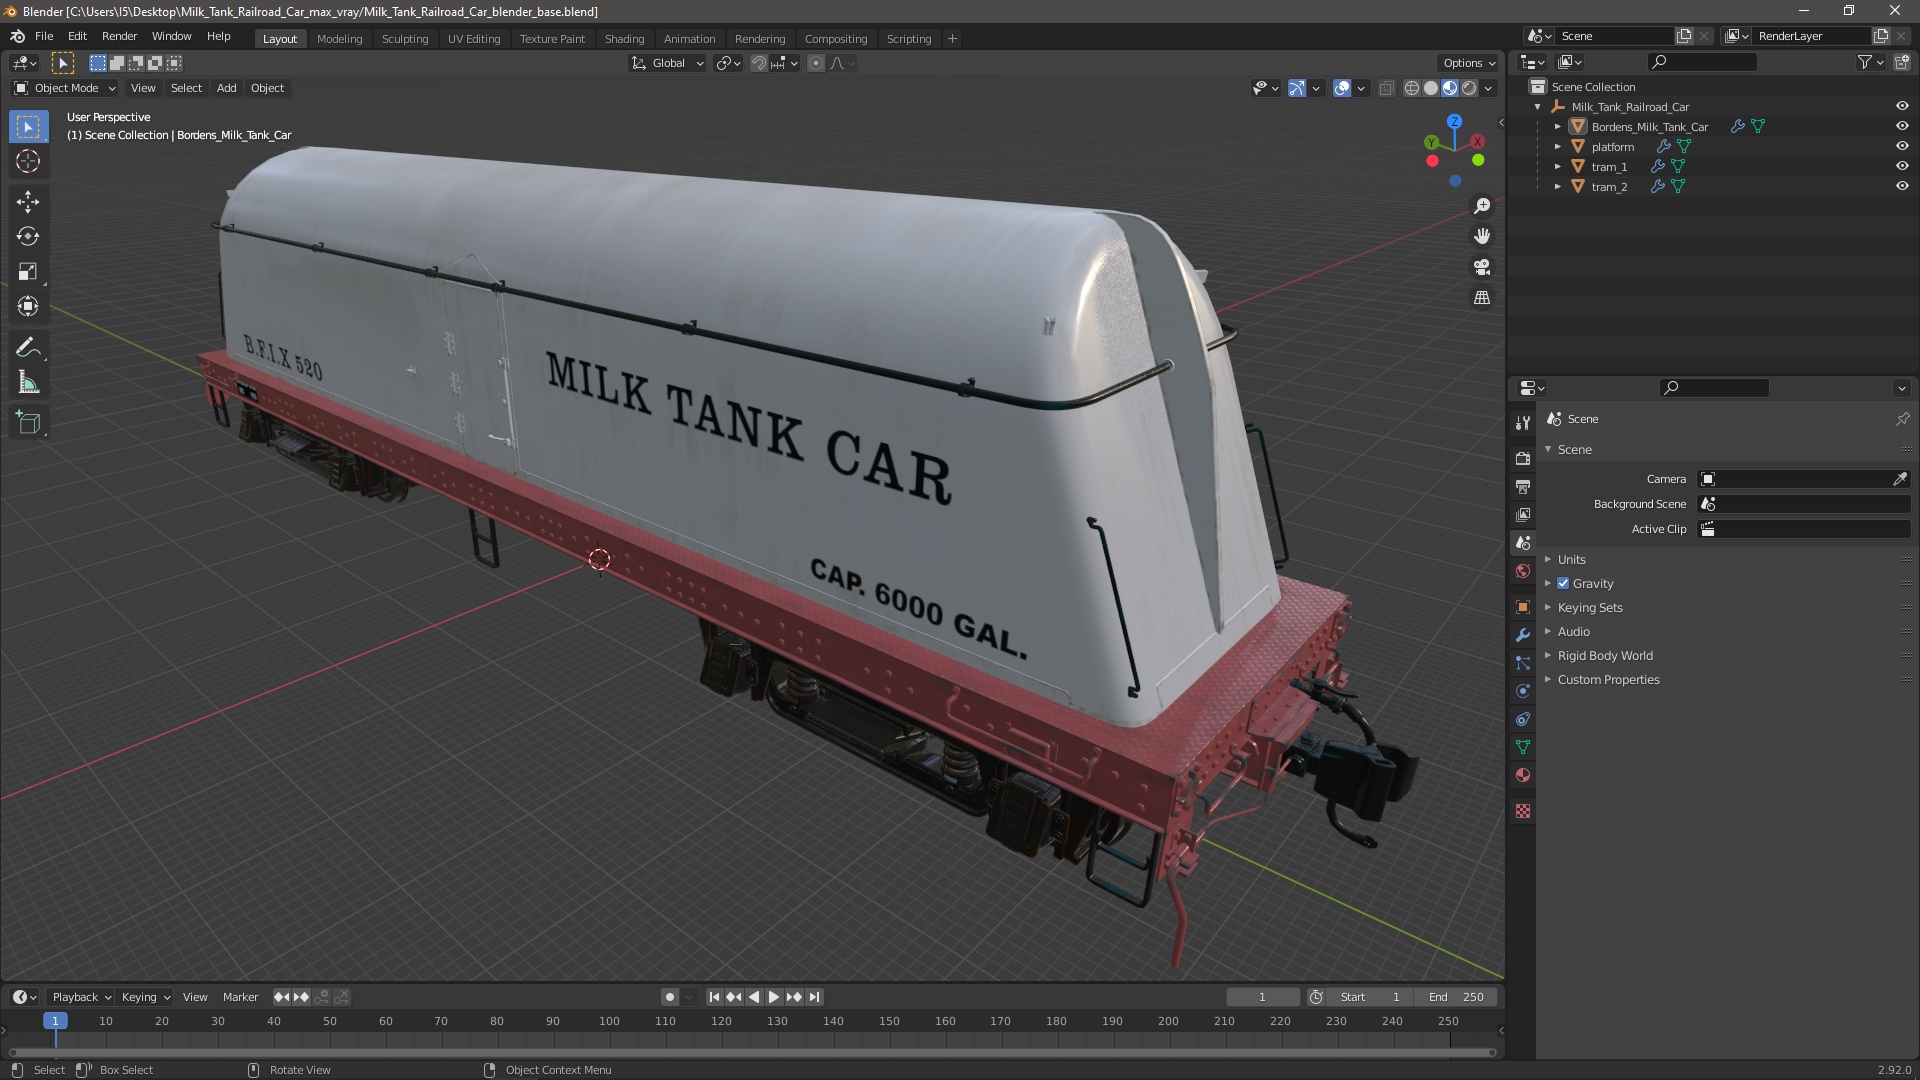Select rendered viewport shading sphere
Screen dimensions: 1920x1080
[x=1469, y=88]
